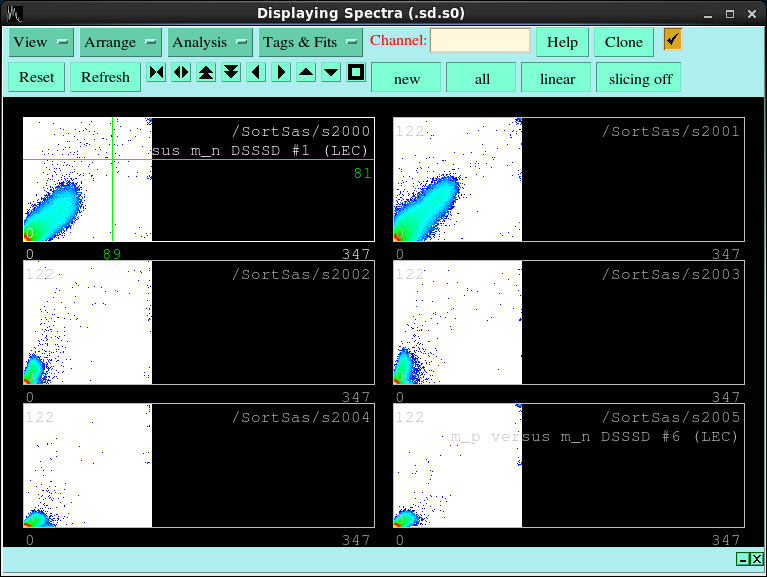Toggle the orange checkmark box beside Clone
This screenshot has height=577, width=767.
coord(673,40)
